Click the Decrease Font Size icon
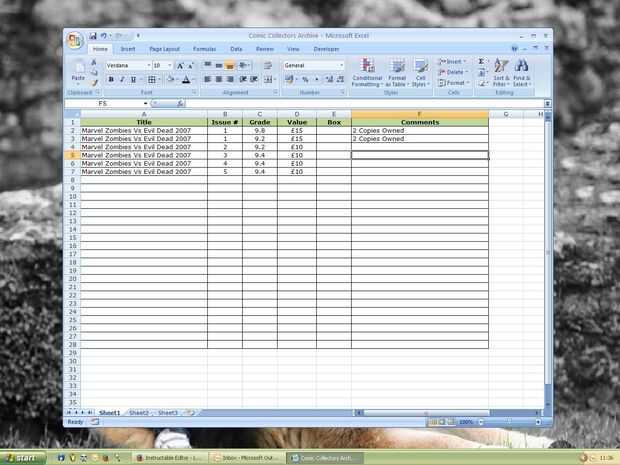 pyautogui.click(x=190, y=66)
